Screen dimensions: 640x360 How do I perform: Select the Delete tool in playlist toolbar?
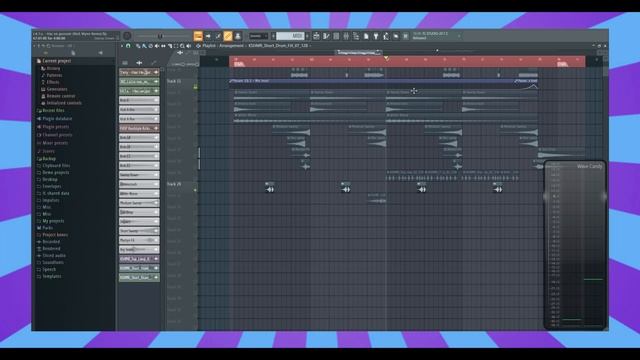coord(151,46)
